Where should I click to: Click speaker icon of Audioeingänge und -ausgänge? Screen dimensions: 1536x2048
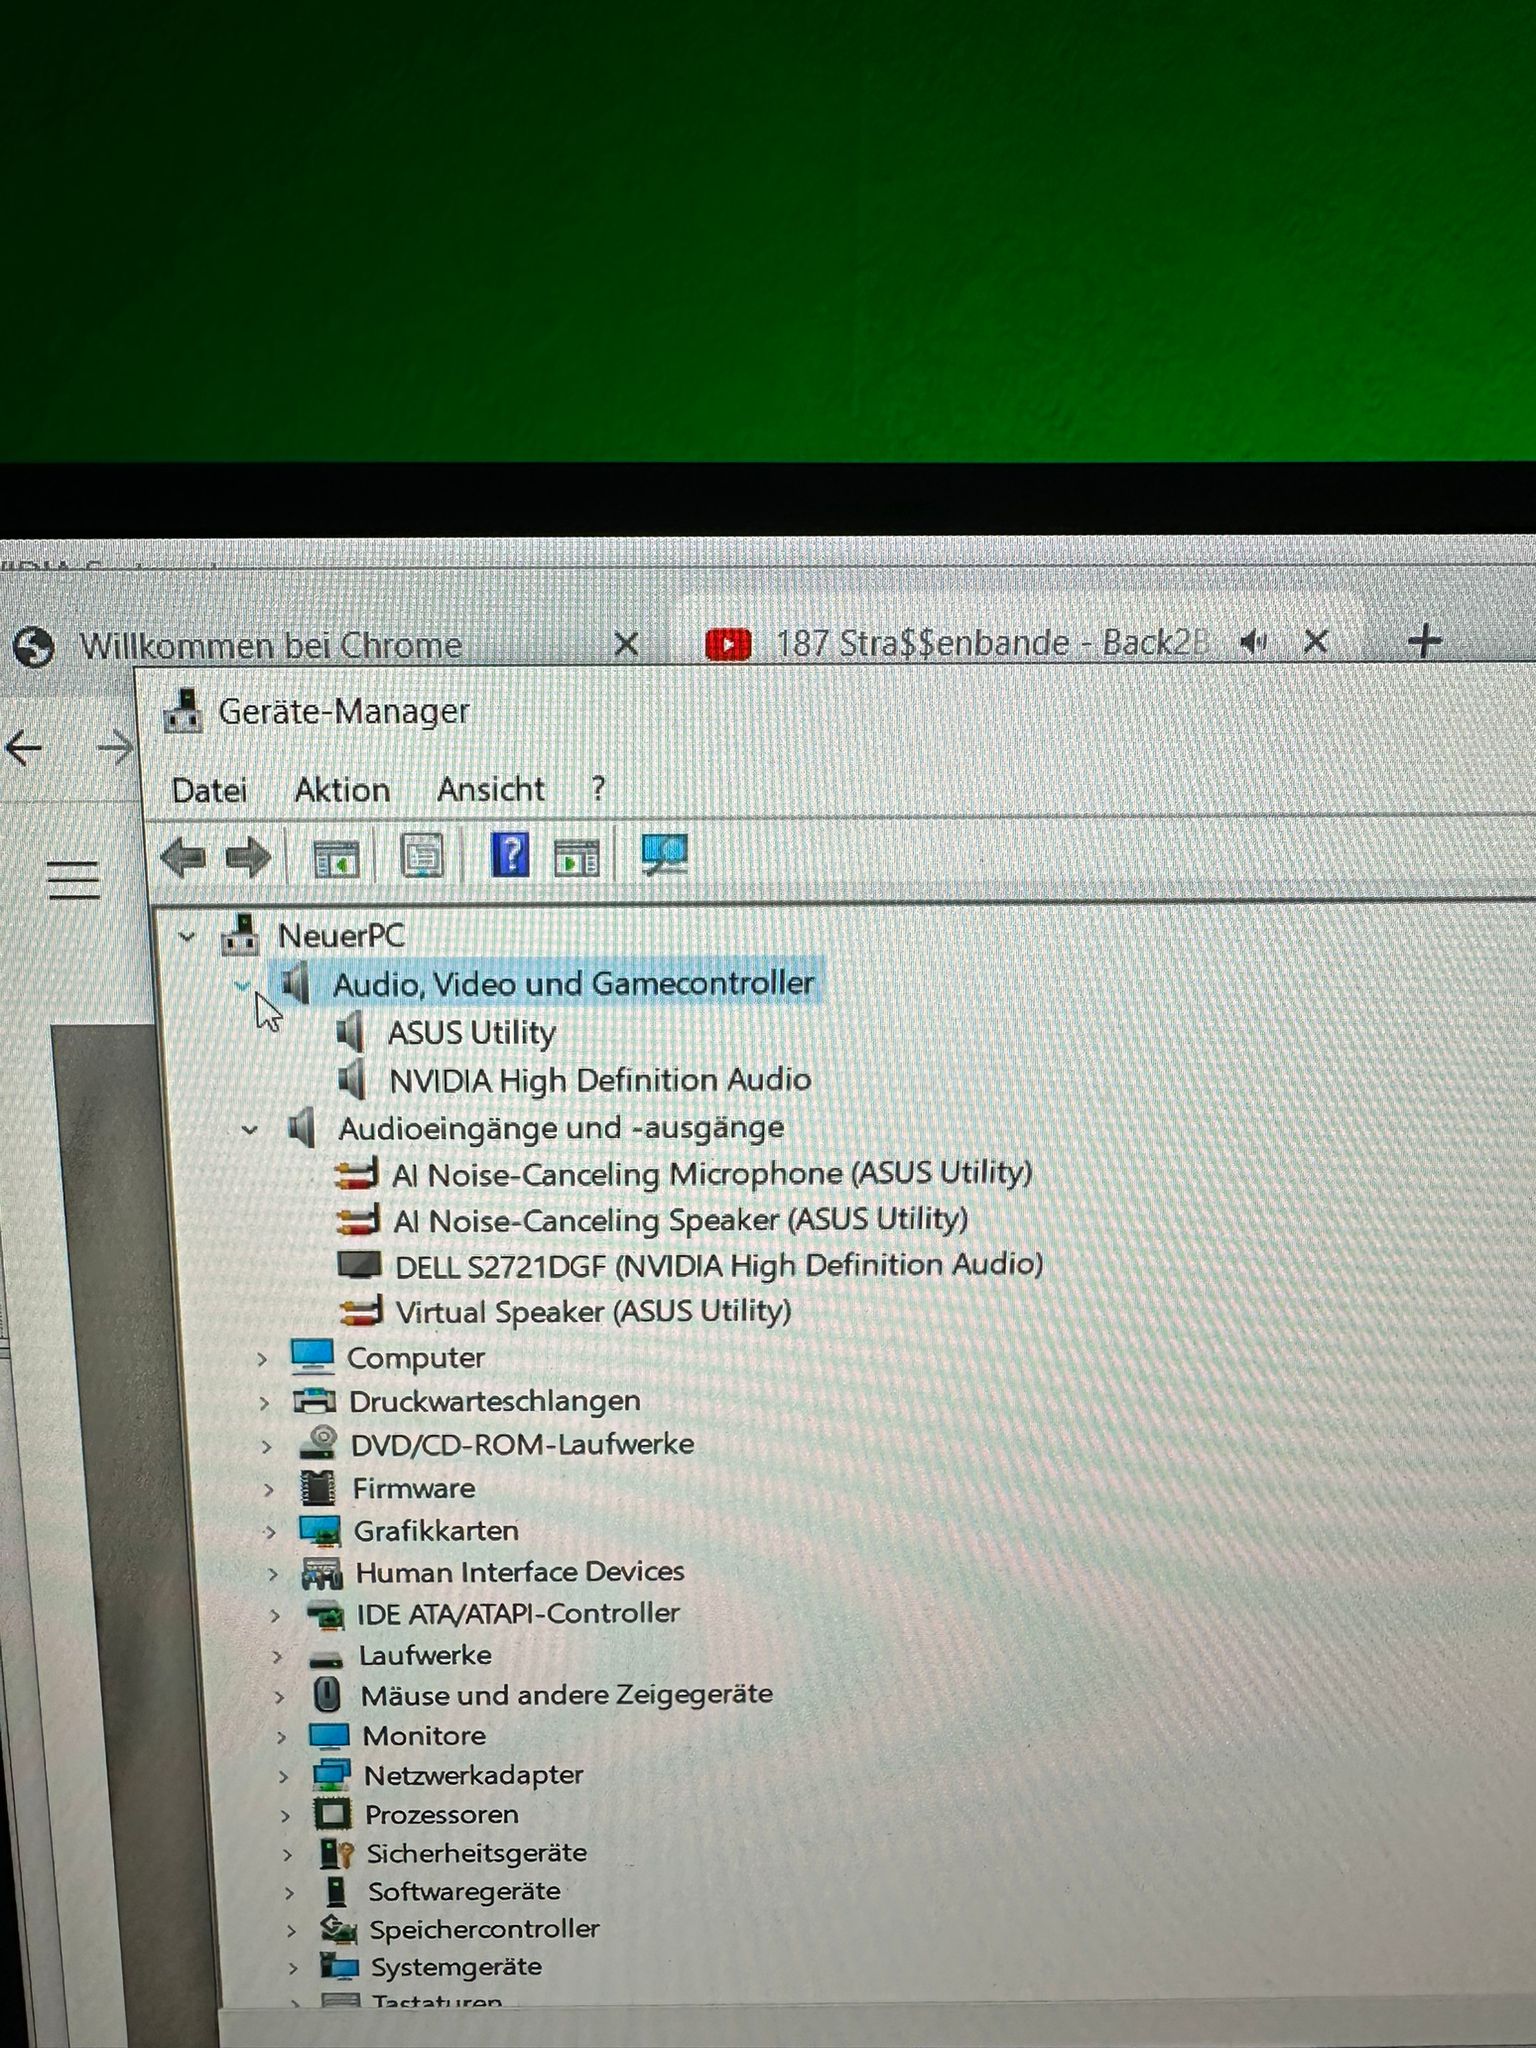point(301,1127)
